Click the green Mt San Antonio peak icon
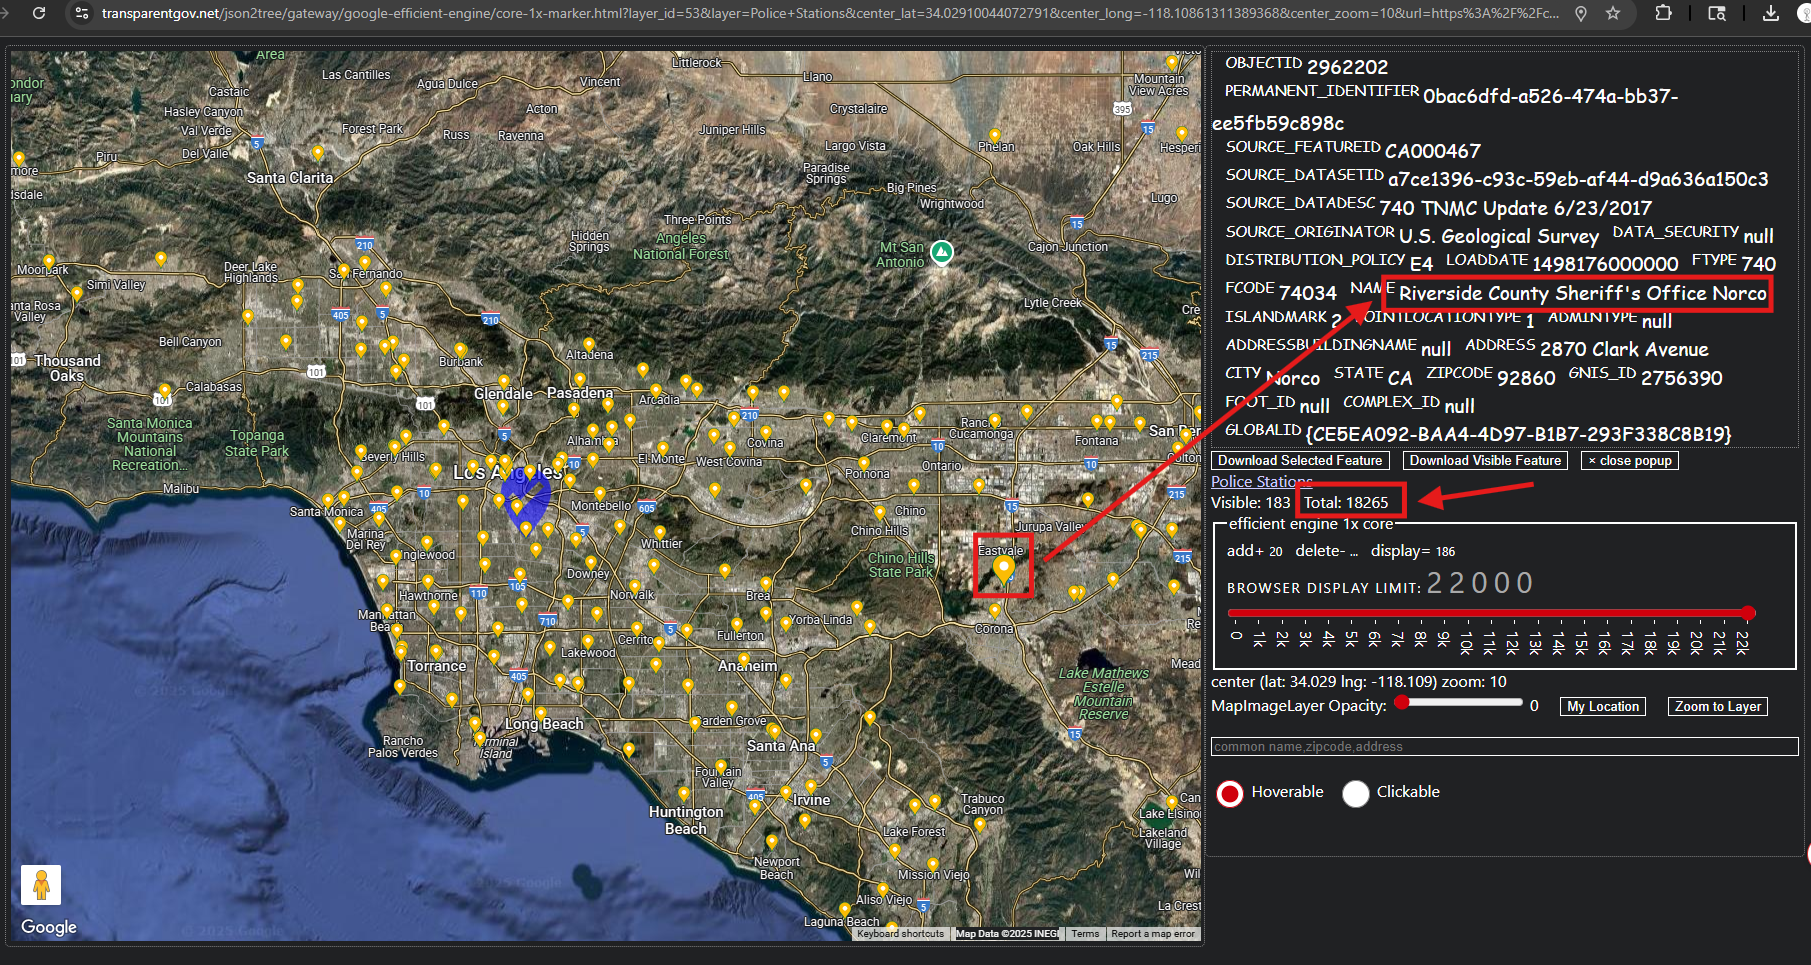 [941, 252]
